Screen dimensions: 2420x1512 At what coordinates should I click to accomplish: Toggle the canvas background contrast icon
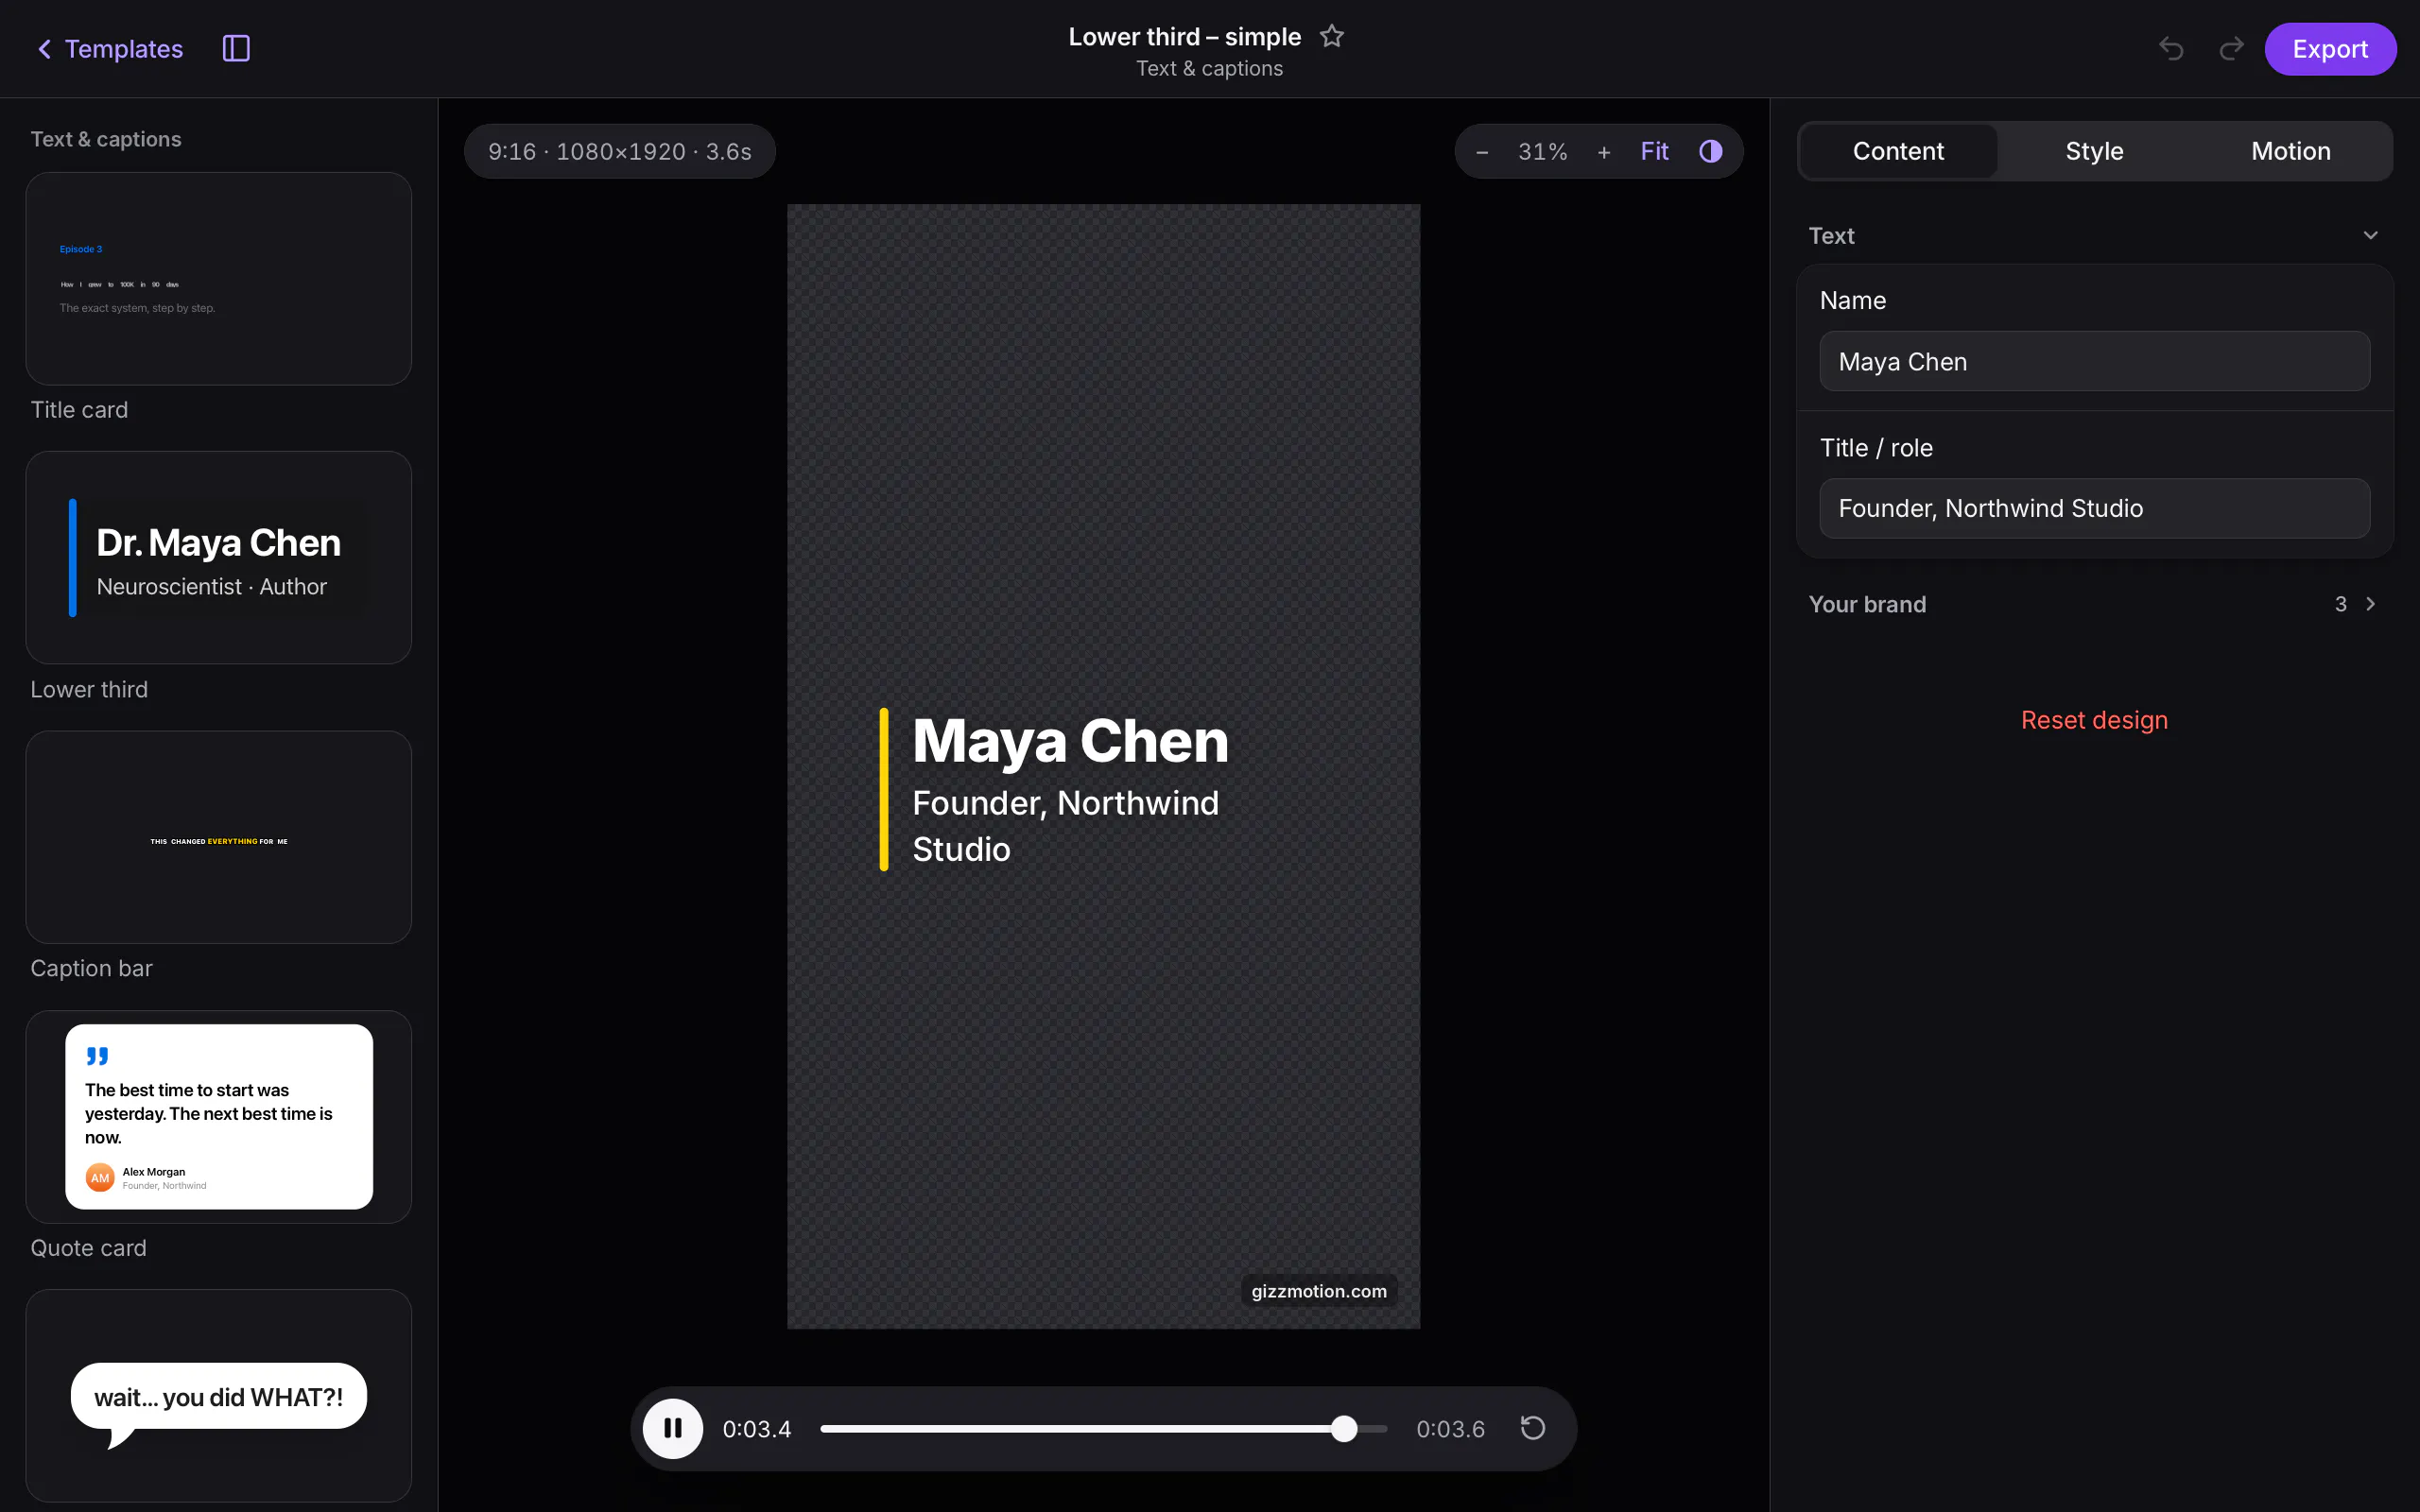click(x=1711, y=152)
